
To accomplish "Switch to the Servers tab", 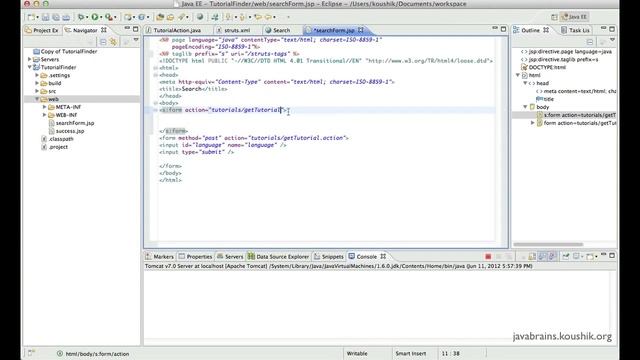I will coord(230,256).
